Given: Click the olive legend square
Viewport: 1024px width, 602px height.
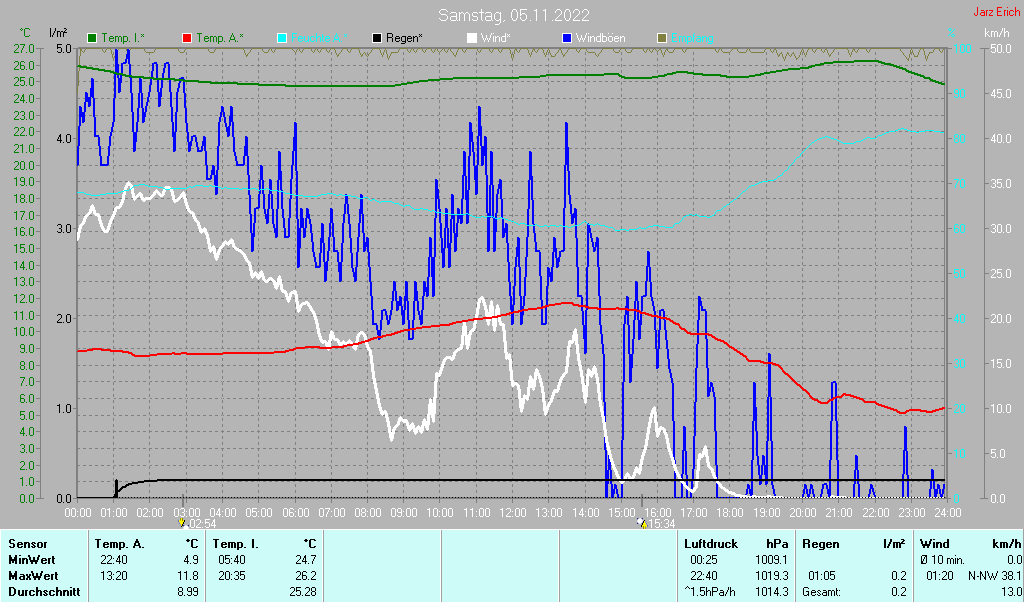Looking at the screenshot, I should coord(661,38).
